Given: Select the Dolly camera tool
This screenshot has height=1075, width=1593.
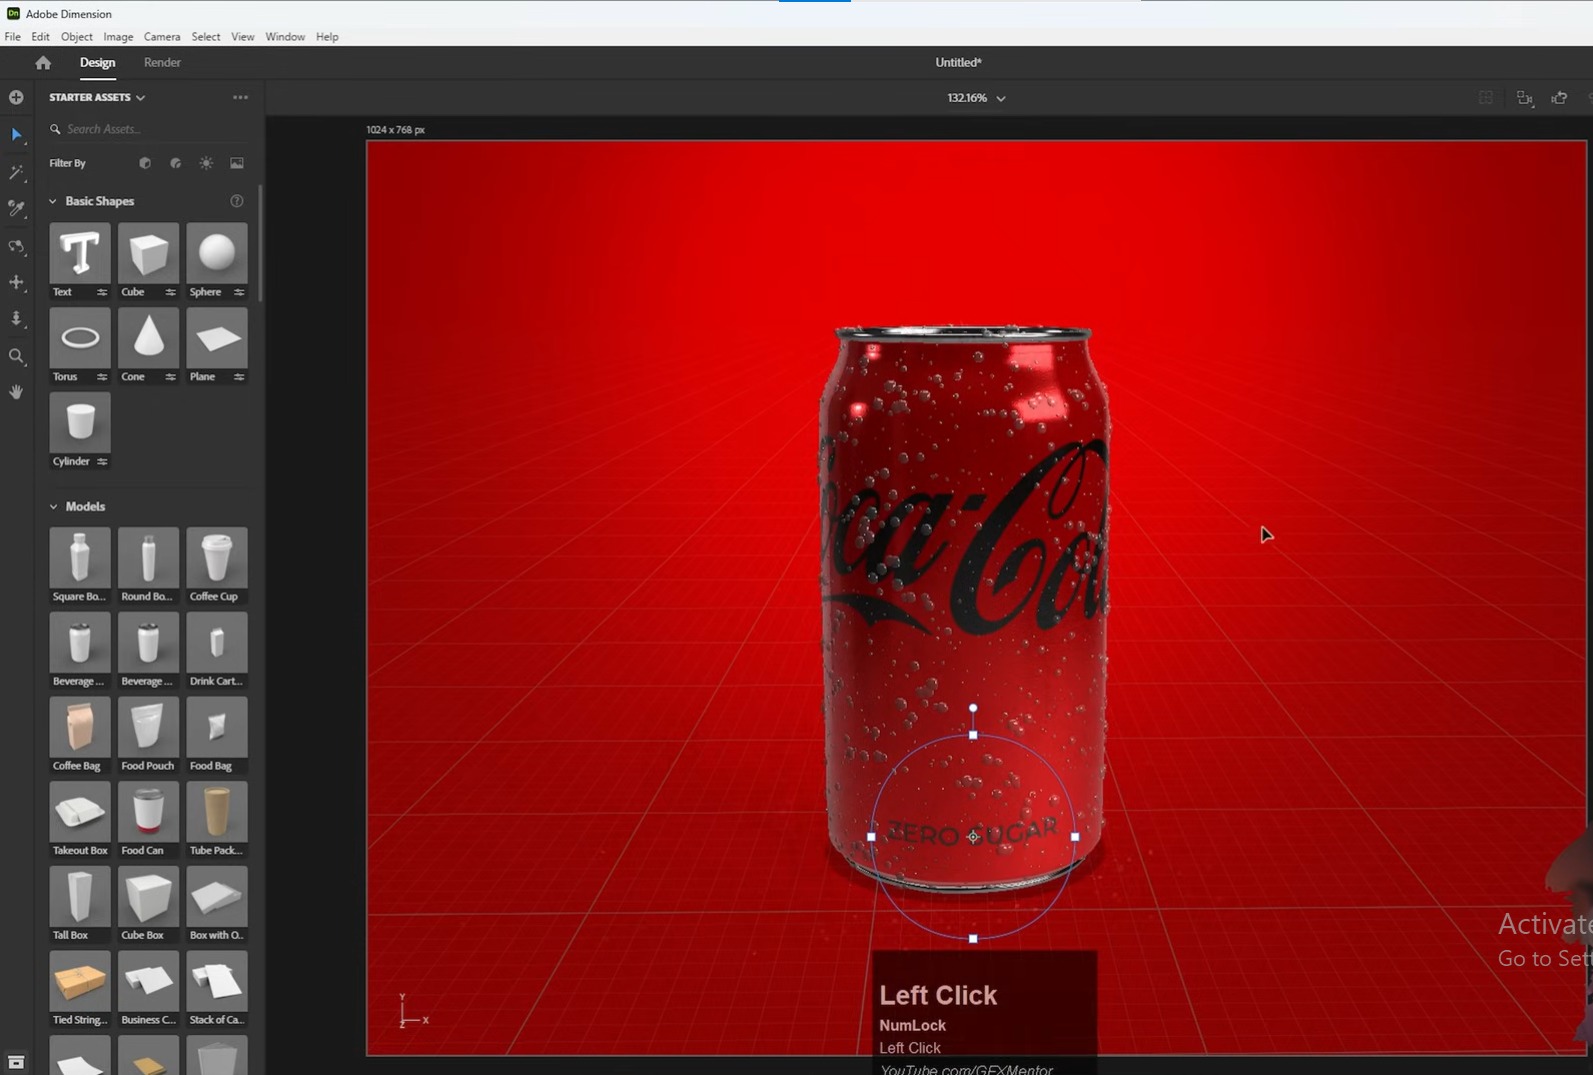Looking at the screenshot, I should [x=16, y=319].
